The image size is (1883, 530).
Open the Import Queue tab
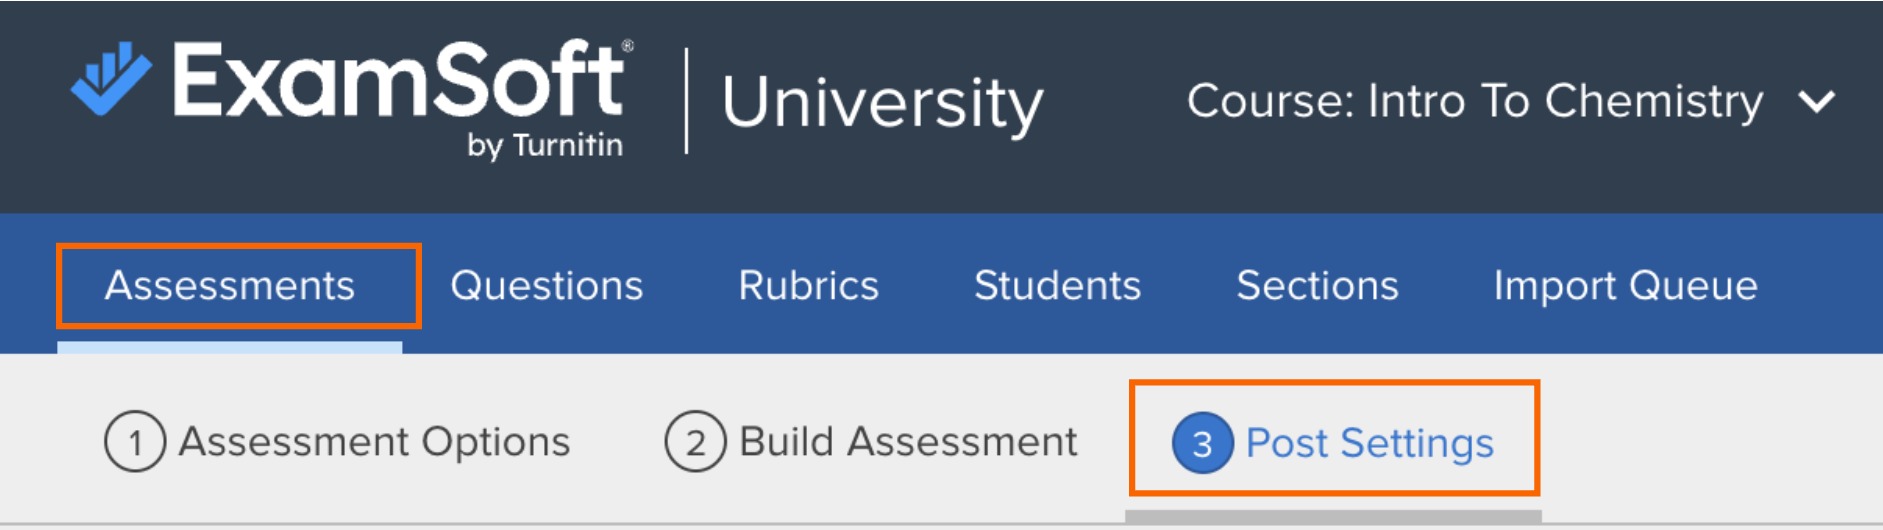coord(1625,286)
